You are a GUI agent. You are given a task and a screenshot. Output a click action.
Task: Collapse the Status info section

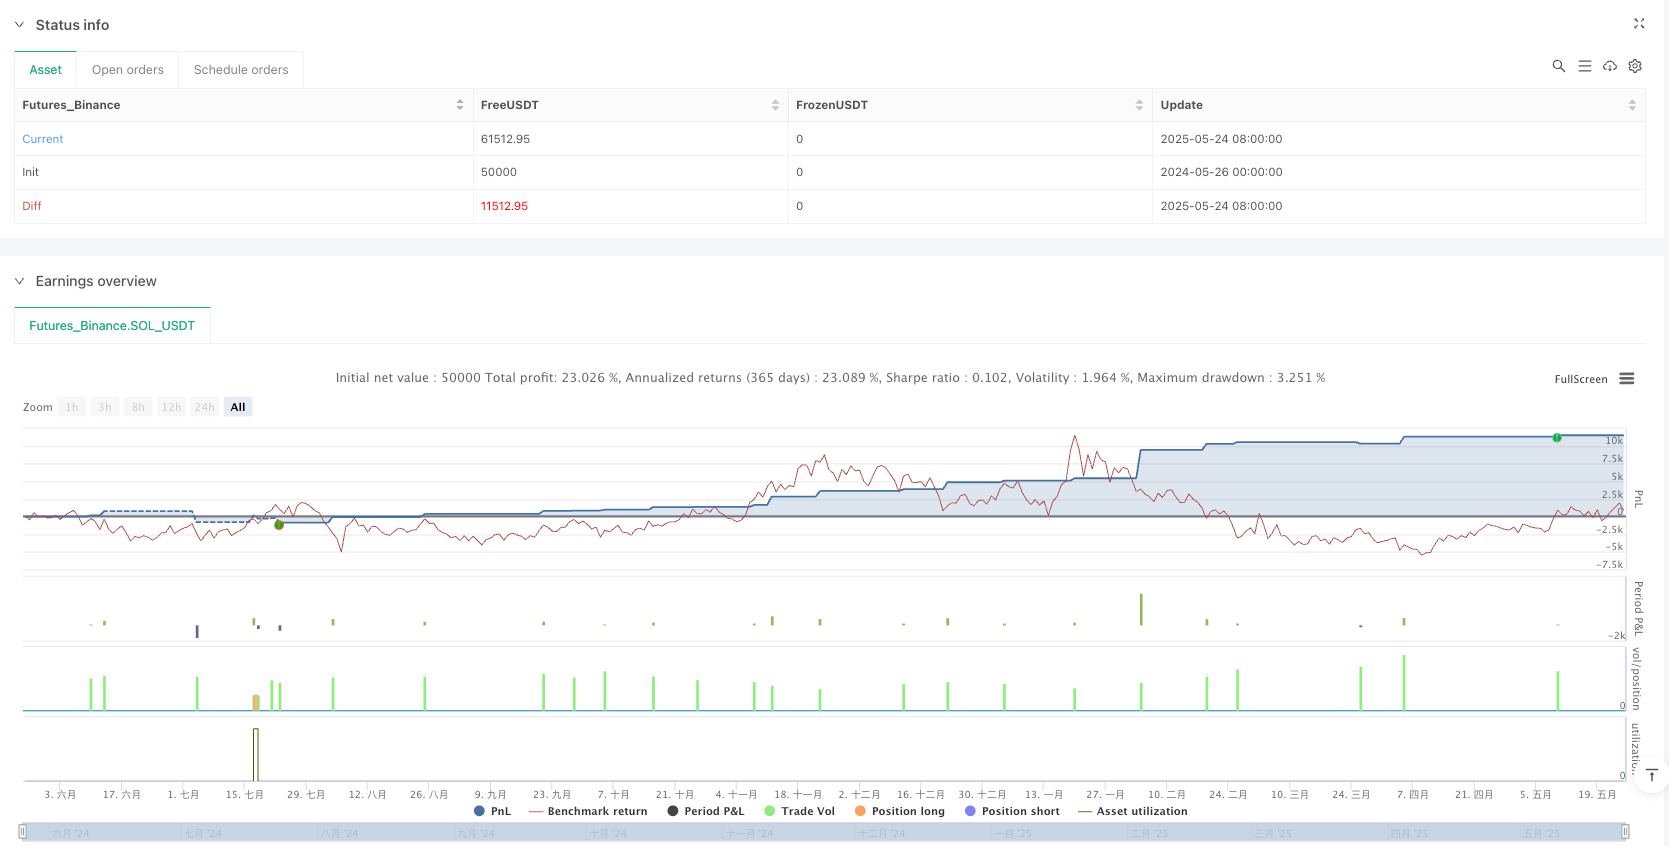pyautogui.click(x=19, y=25)
